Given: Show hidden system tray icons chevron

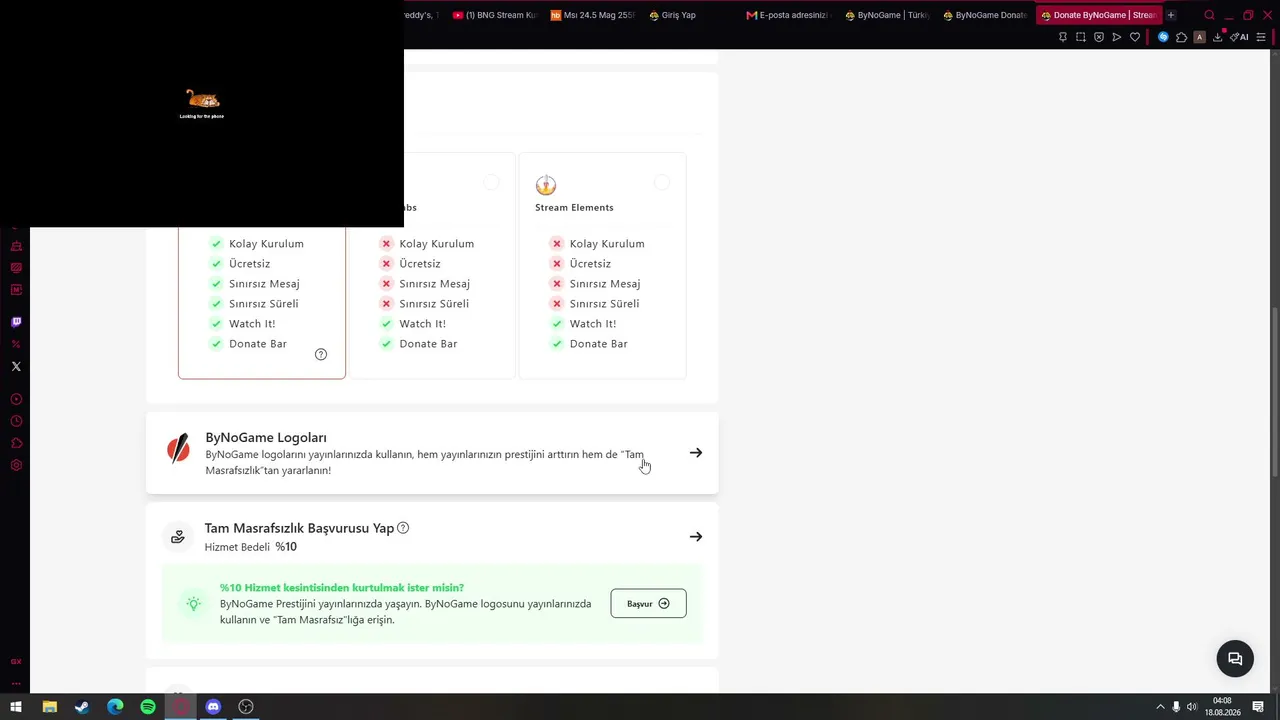Looking at the screenshot, I should [x=1160, y=707].
